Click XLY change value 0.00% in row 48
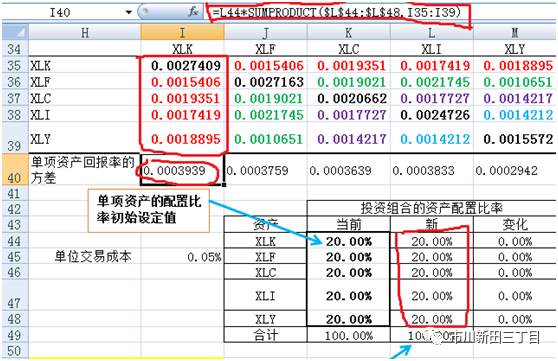Image resolution: width=558 pixels, height=361 pixels. (515, 319)
